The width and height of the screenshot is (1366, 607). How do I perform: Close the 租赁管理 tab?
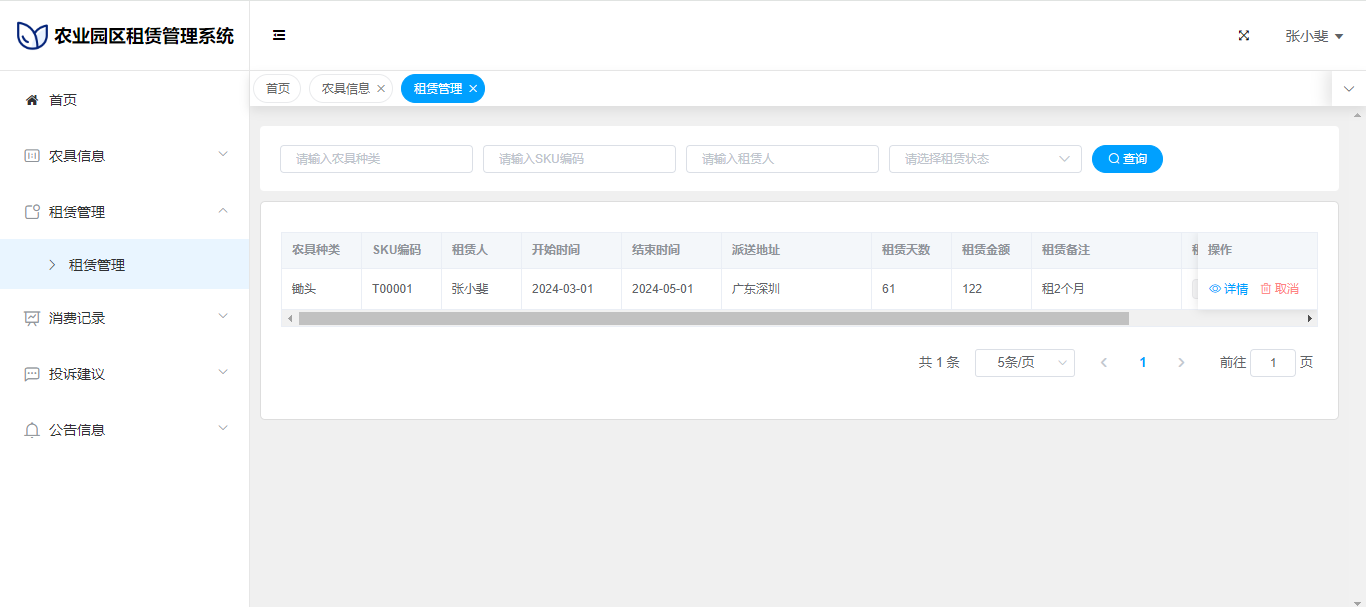click(473, 89)
